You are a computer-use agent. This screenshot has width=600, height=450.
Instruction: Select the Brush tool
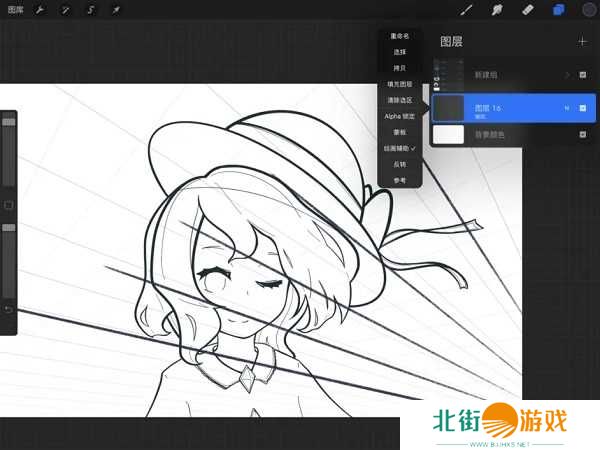click(466, 10)
